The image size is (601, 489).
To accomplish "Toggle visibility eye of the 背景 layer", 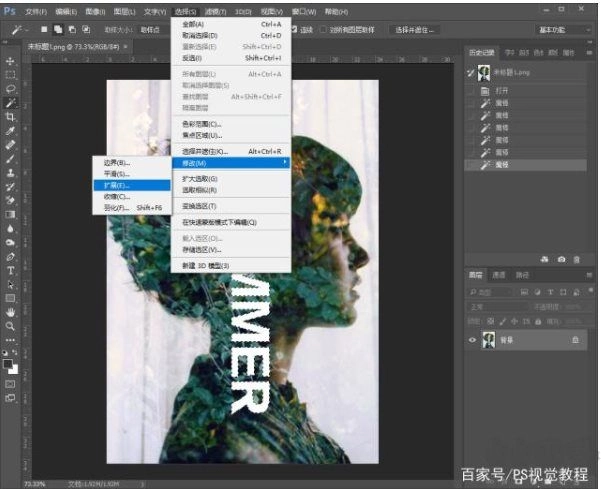I will [x=472, y=340].
